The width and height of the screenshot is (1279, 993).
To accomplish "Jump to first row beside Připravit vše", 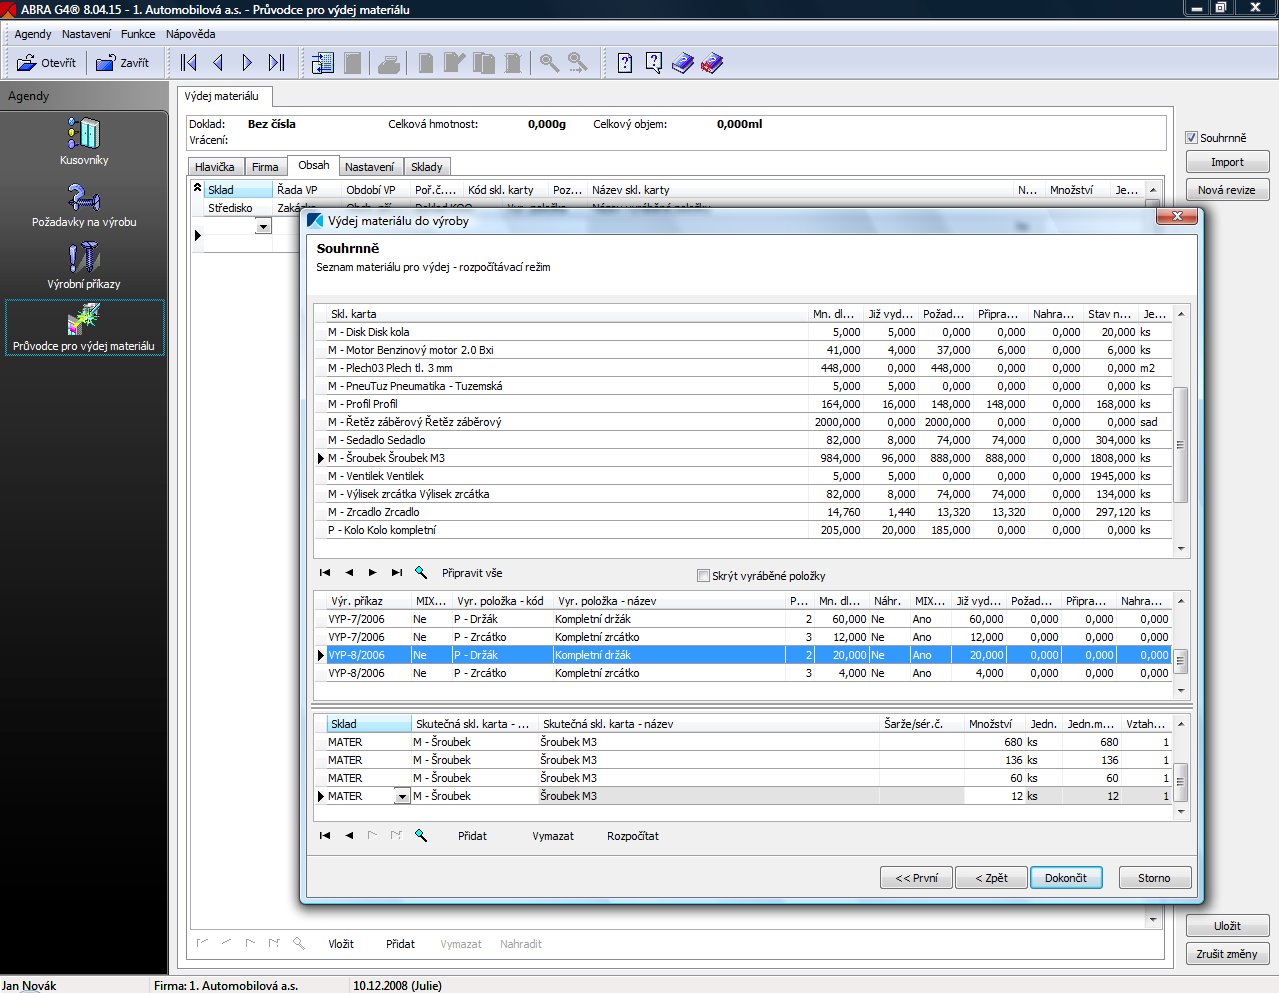I will tap(325, 573).
